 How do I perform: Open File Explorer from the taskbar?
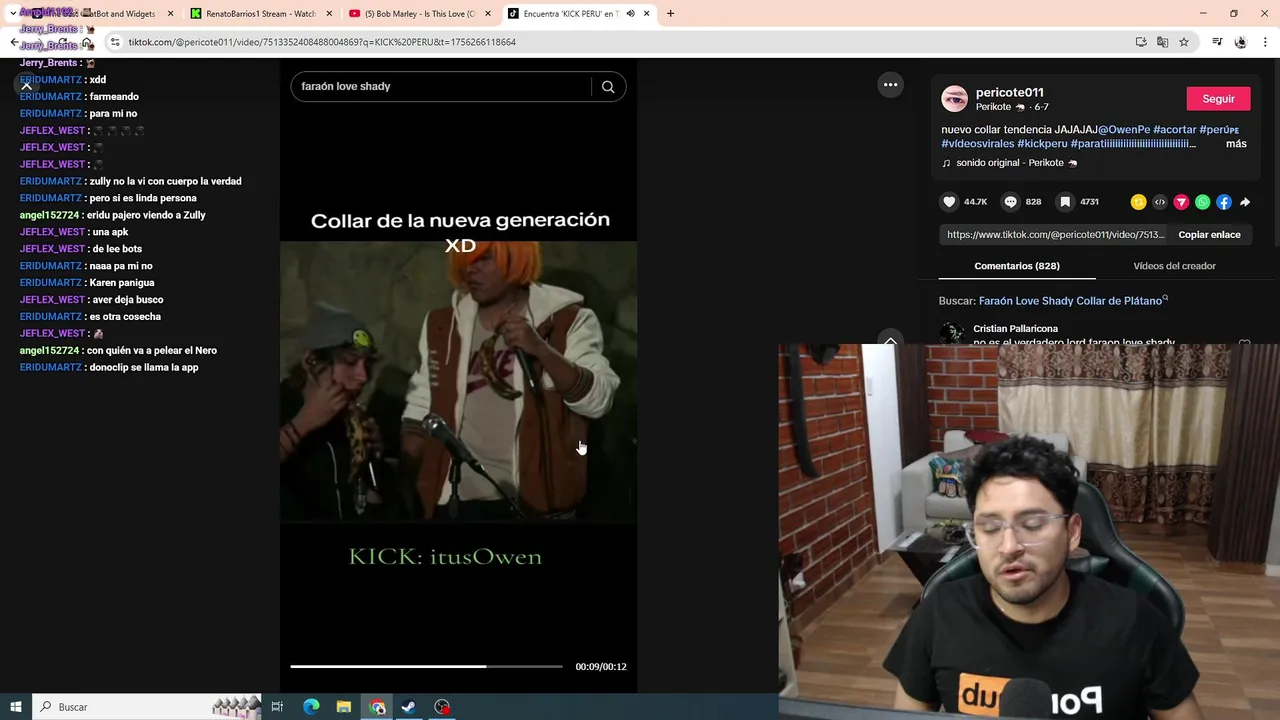pyautogui.click(x=343, y=707)
